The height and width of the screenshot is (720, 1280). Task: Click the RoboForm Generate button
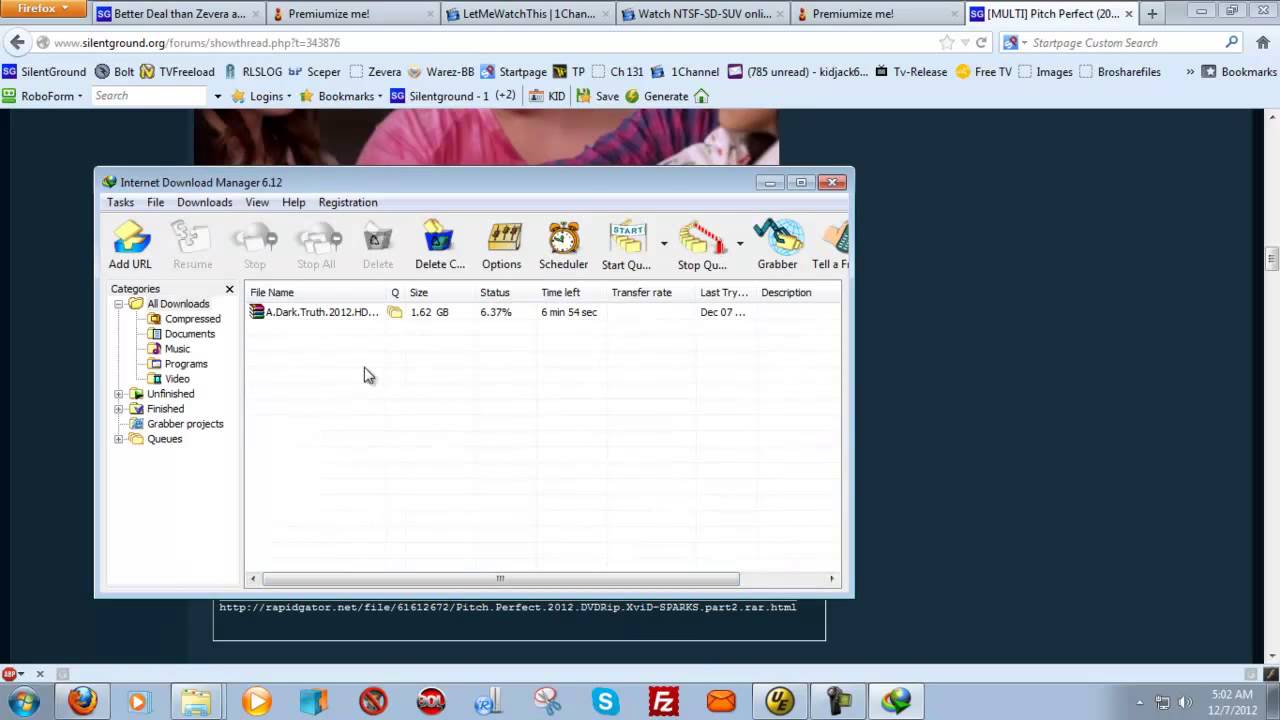tap(657, 96)
